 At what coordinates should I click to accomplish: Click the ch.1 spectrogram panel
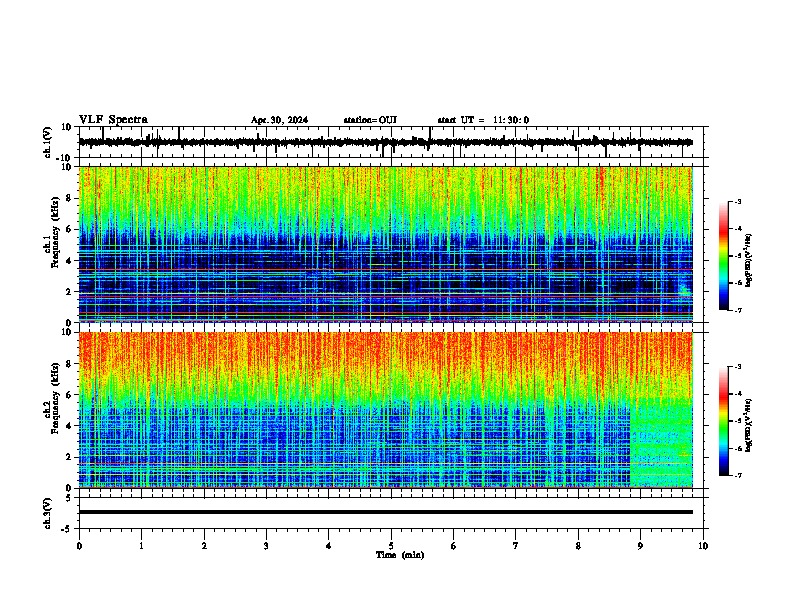385,244
